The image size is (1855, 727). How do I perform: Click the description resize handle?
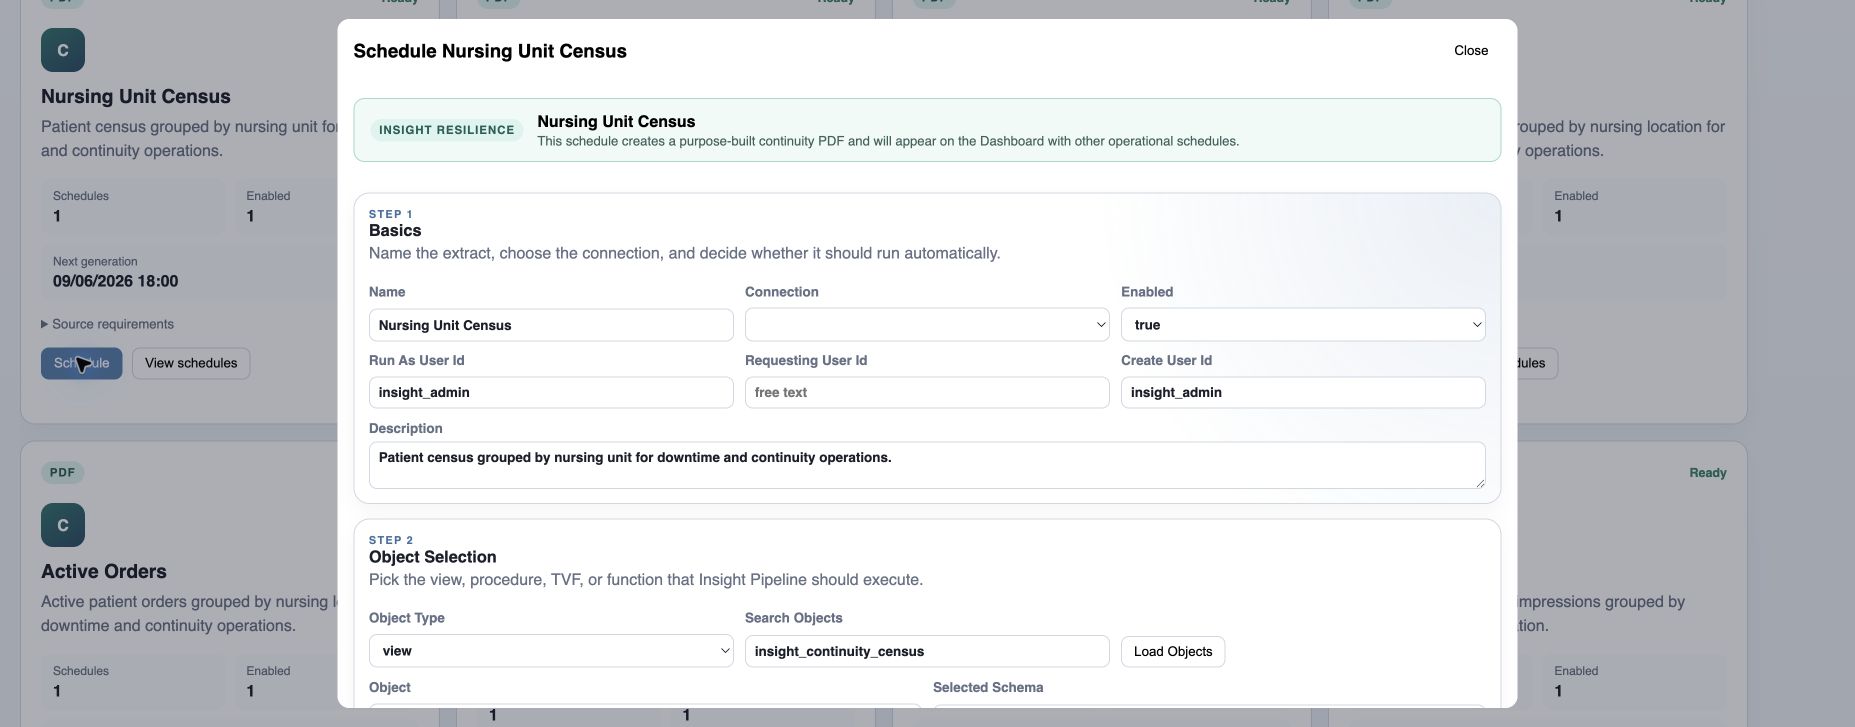pos(1479,483)
